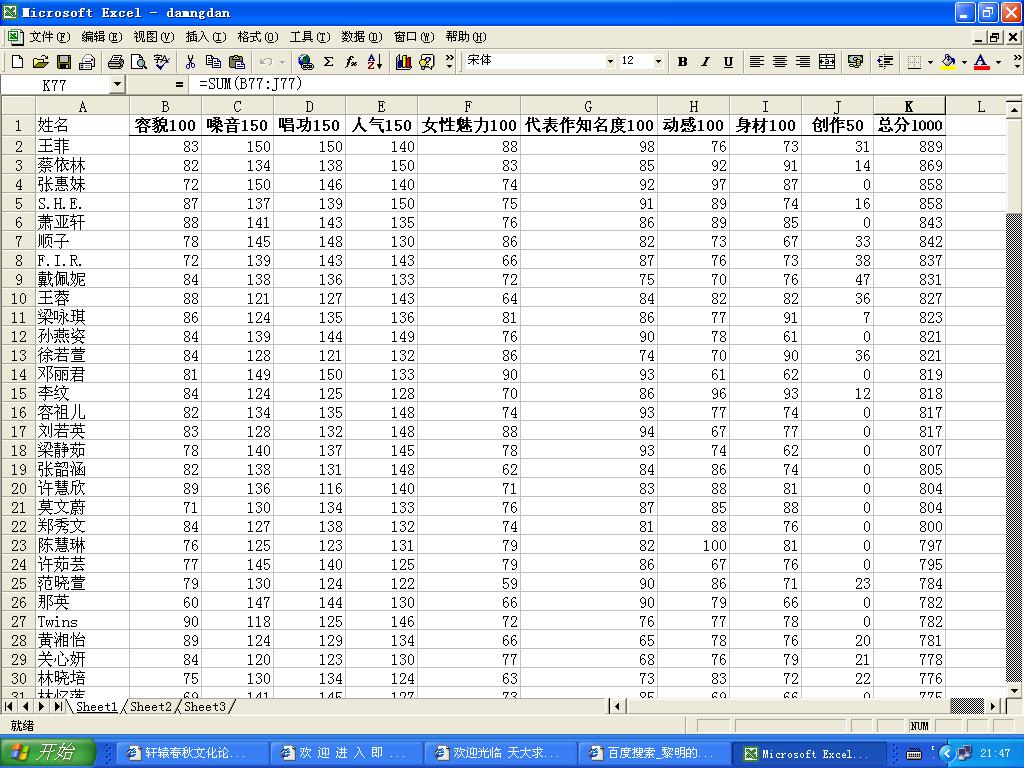This screenshot has width=1024, height=768.
Task: Open the 格式 (Format) menu
Action: point(256,37)
